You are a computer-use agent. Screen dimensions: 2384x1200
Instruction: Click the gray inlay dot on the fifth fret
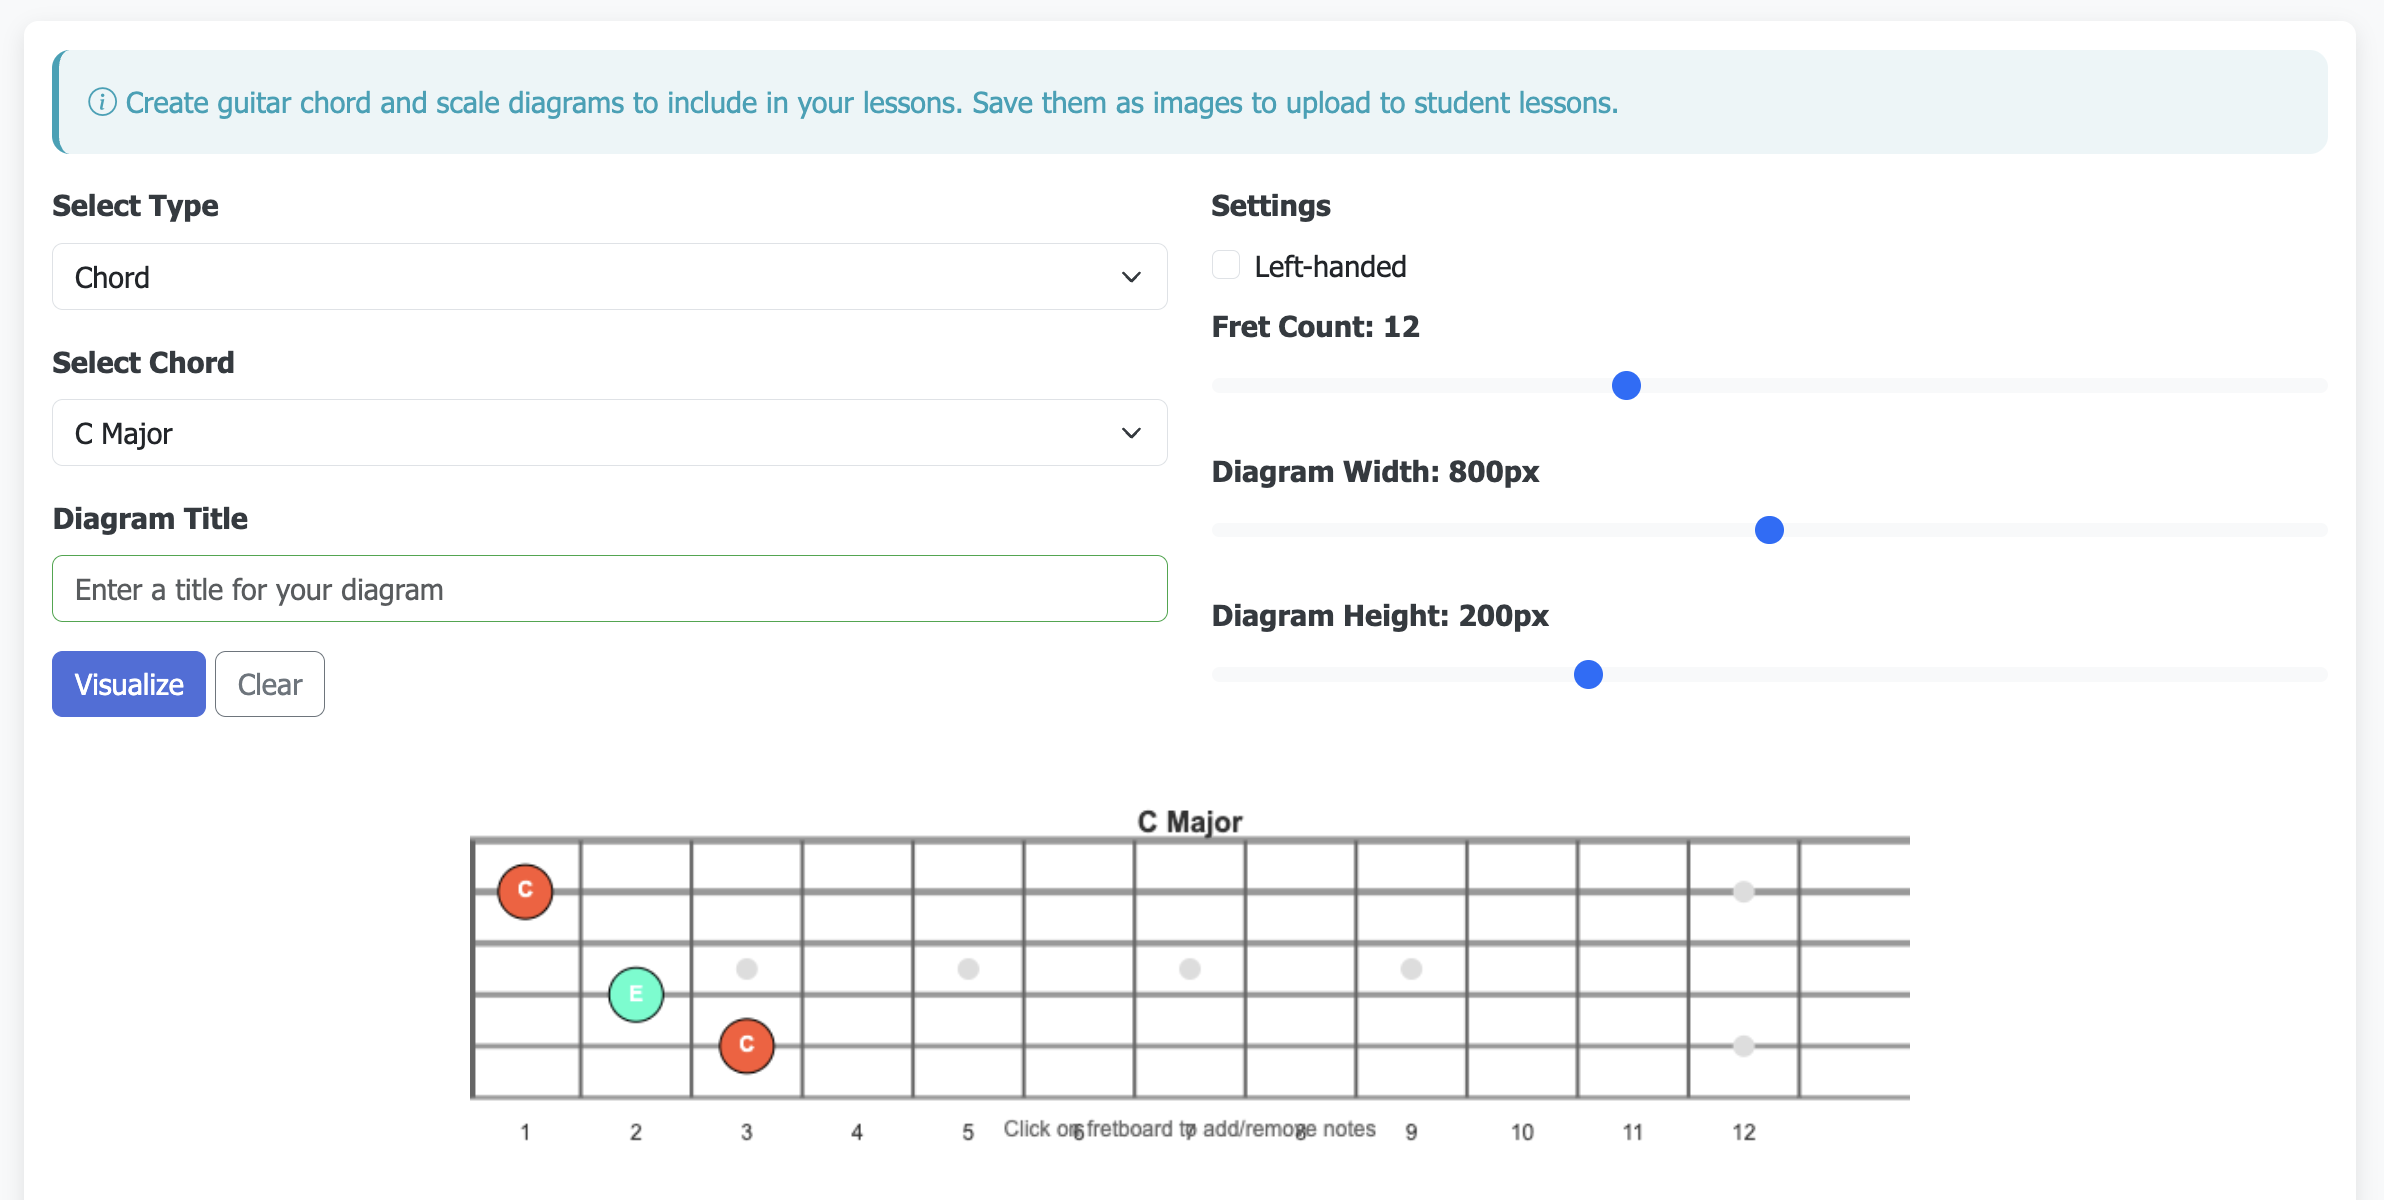(968, 968)
